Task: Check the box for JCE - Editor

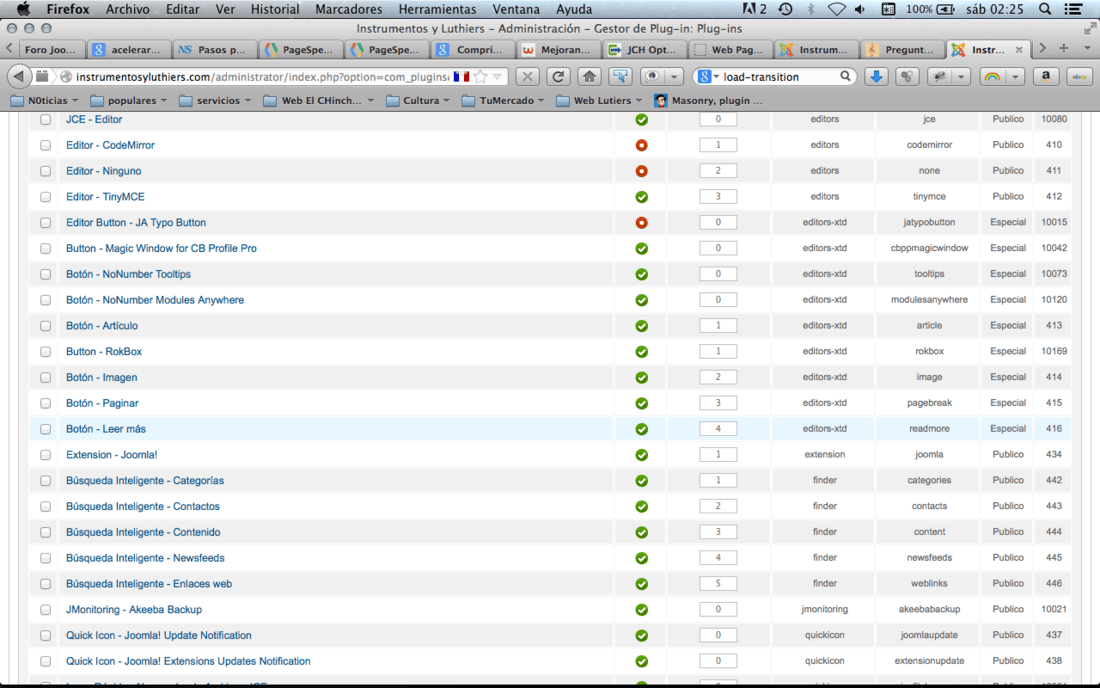Action: 46,120
